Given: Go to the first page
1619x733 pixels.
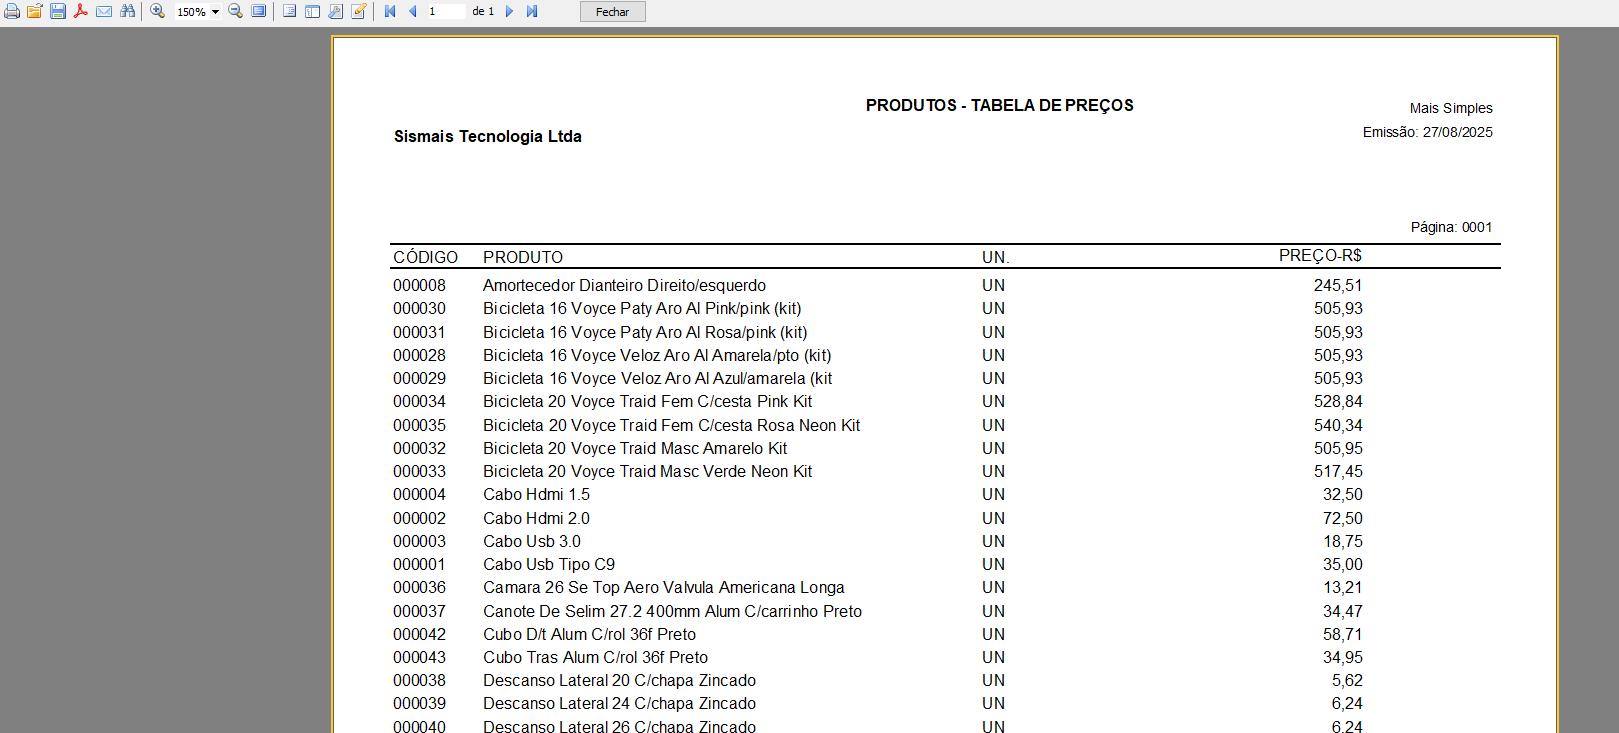Looking at the screenshot, I should (x=390, y=11).
